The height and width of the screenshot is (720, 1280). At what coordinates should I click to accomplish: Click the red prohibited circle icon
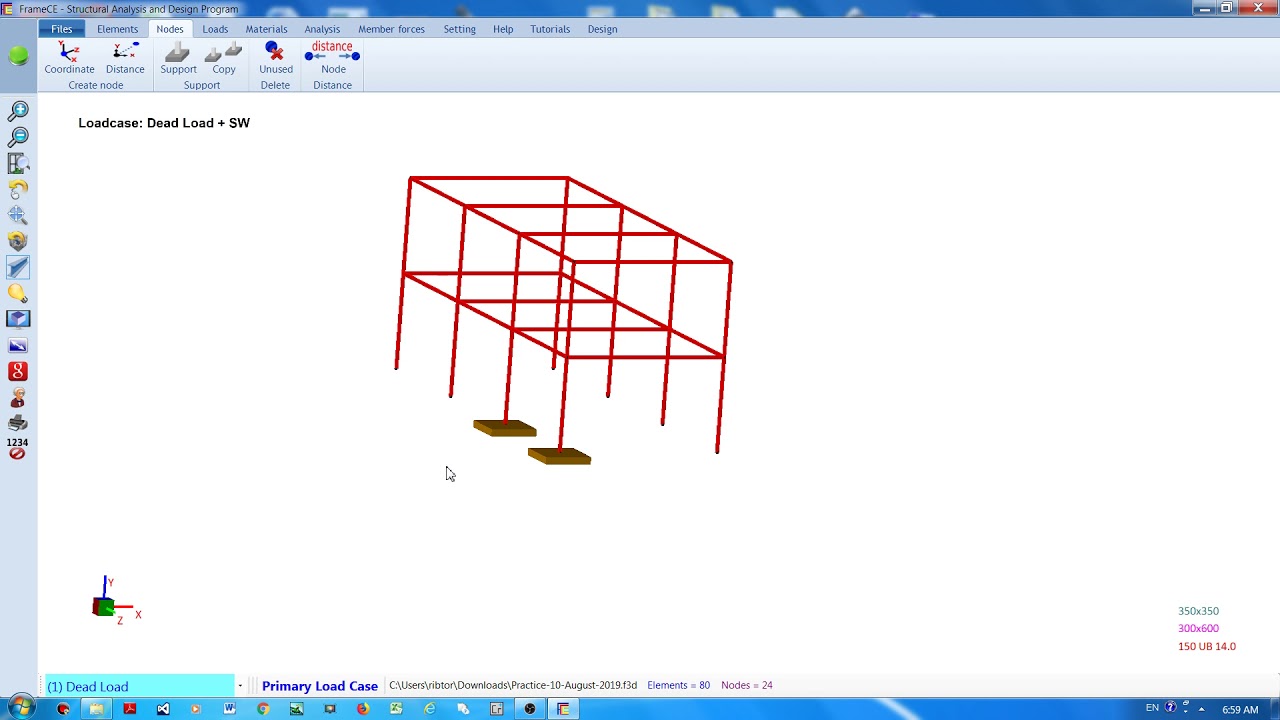(17, 454)
